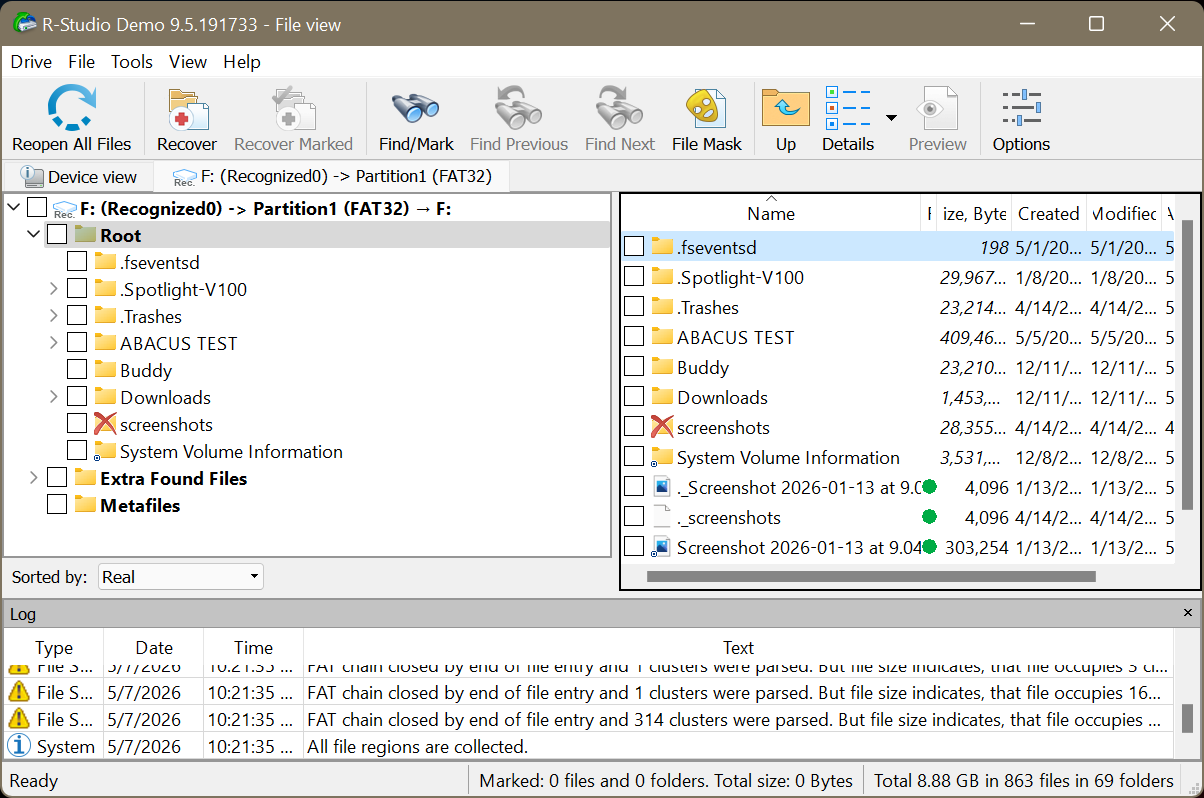The image size is (1204, 798).
Task: Open the Drive menu
Action: [31, 62]
